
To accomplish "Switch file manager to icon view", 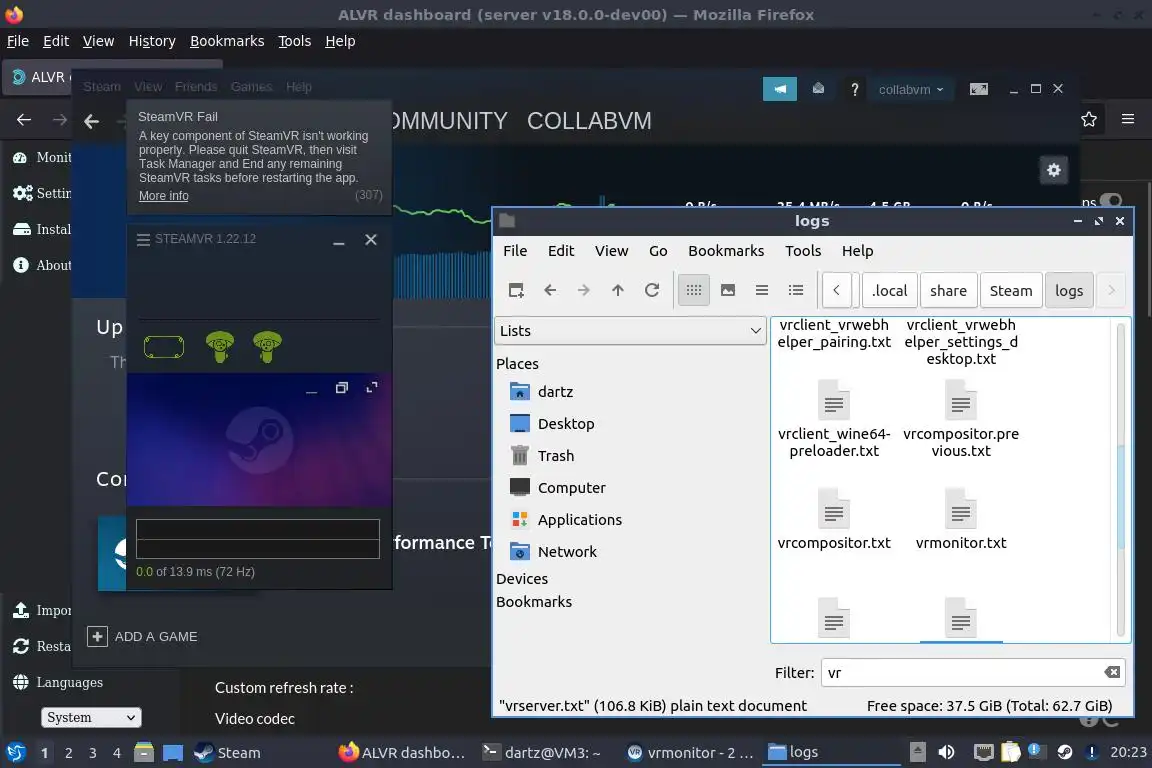I will pos(694,290).
